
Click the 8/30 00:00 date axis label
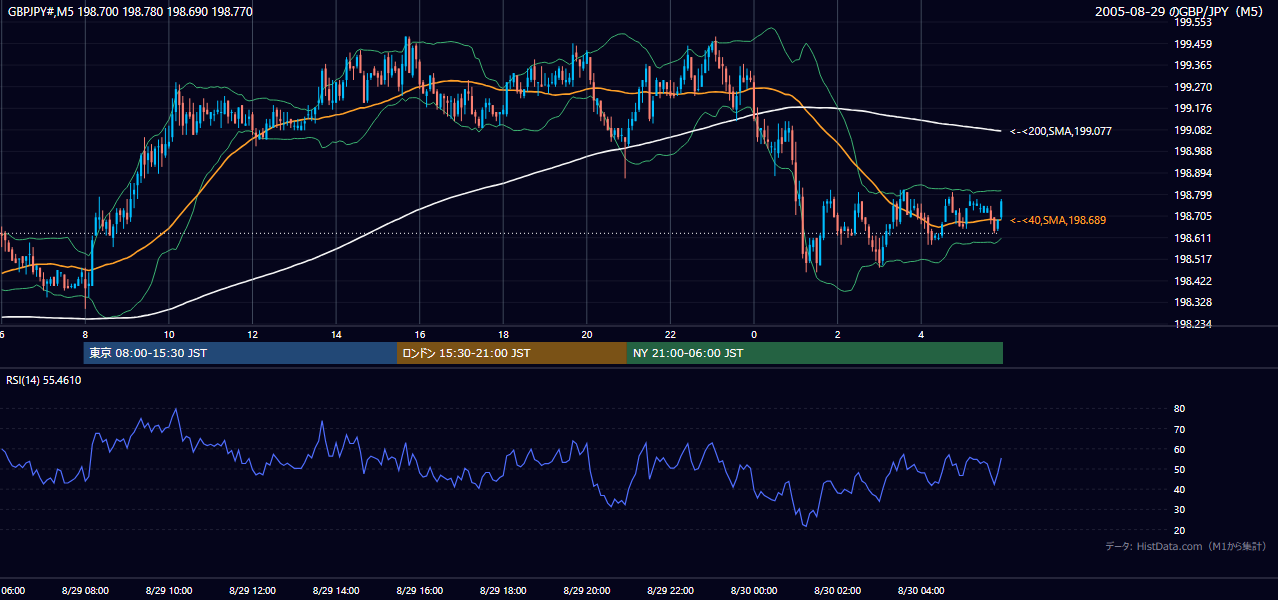click(754, 591)
